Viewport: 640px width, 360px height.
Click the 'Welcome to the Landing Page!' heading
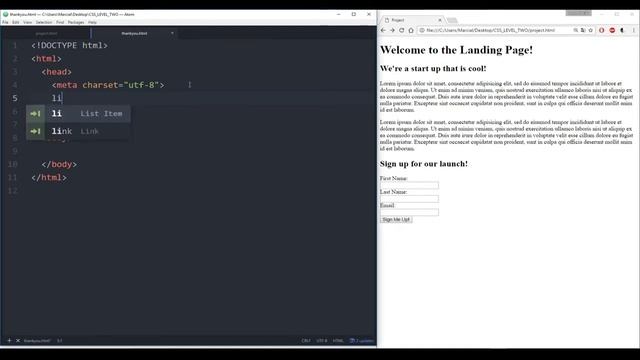point(456,50)
